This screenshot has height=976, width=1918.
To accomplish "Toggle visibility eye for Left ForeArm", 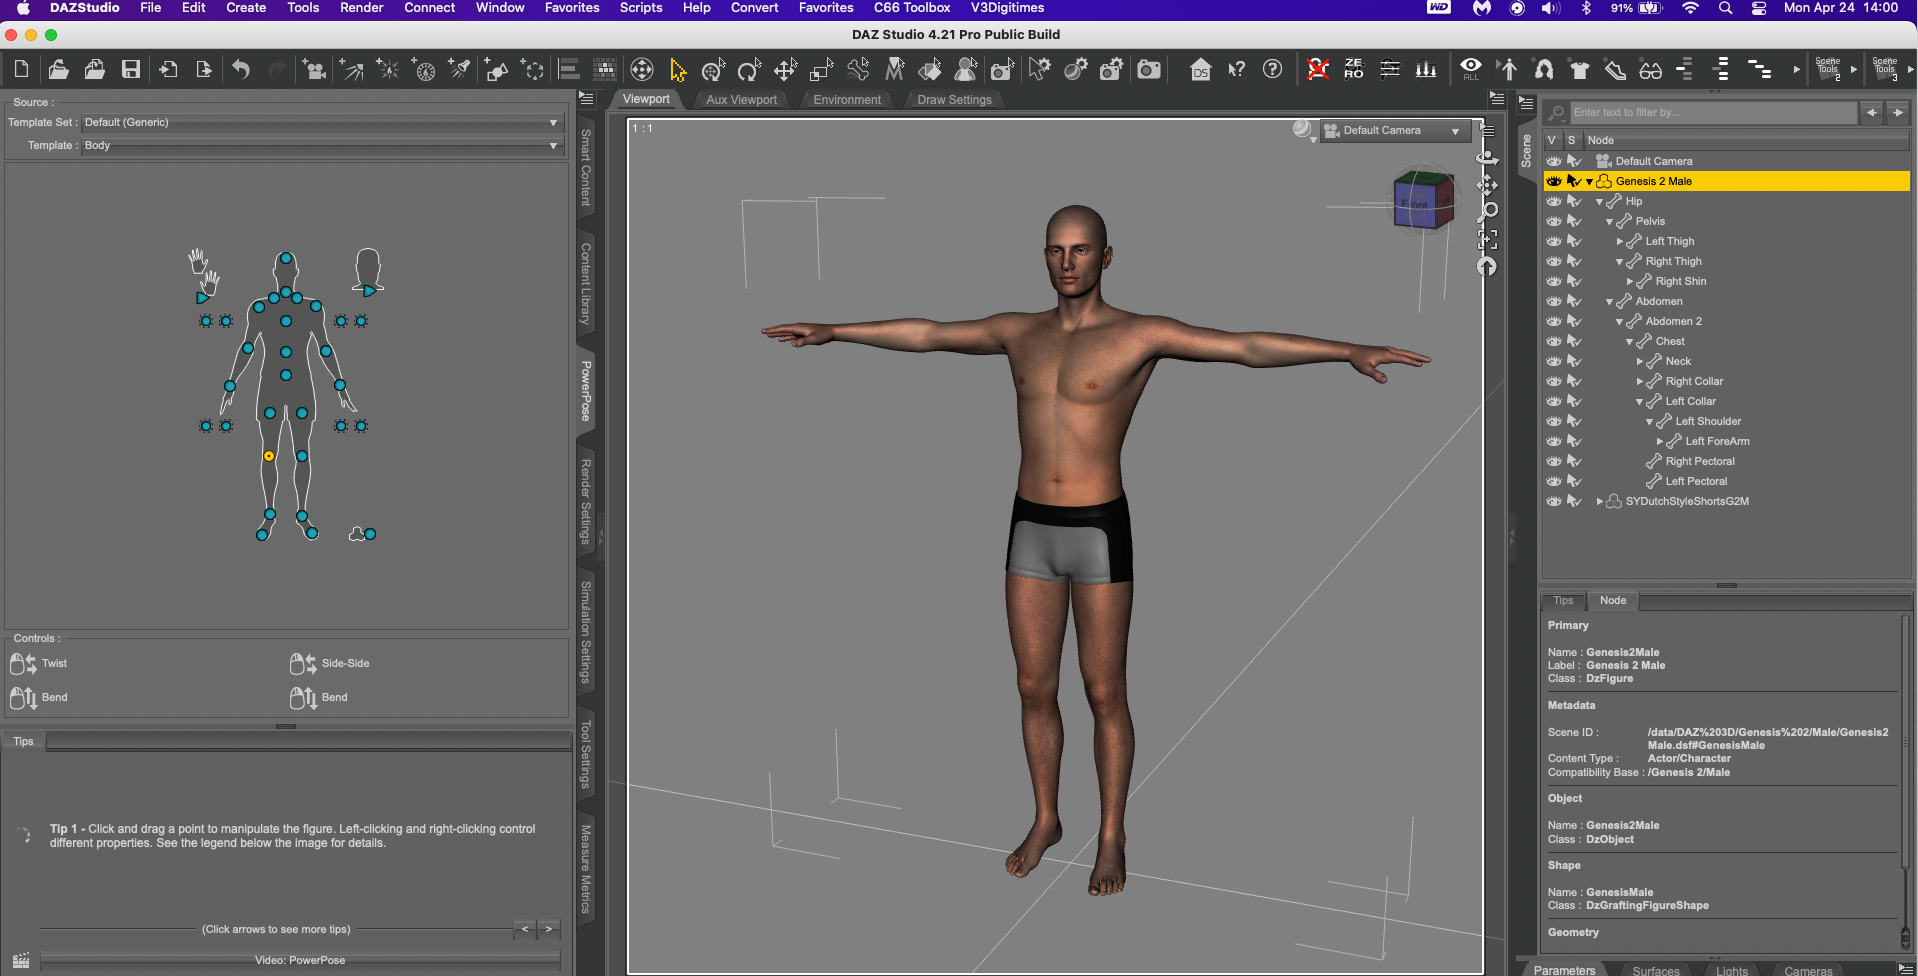I will [1553, 441].
